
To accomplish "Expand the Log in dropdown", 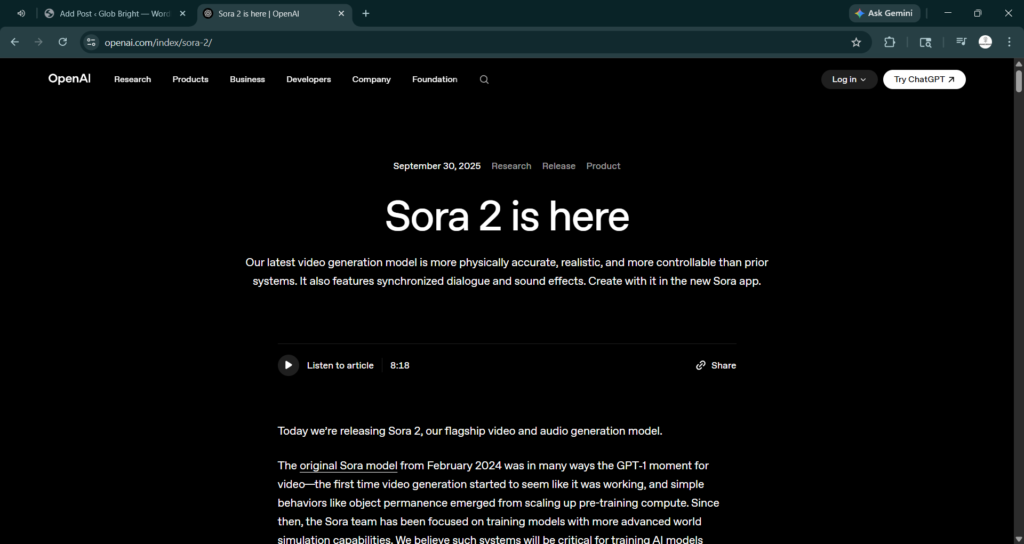I will click(x=849, y=80).
